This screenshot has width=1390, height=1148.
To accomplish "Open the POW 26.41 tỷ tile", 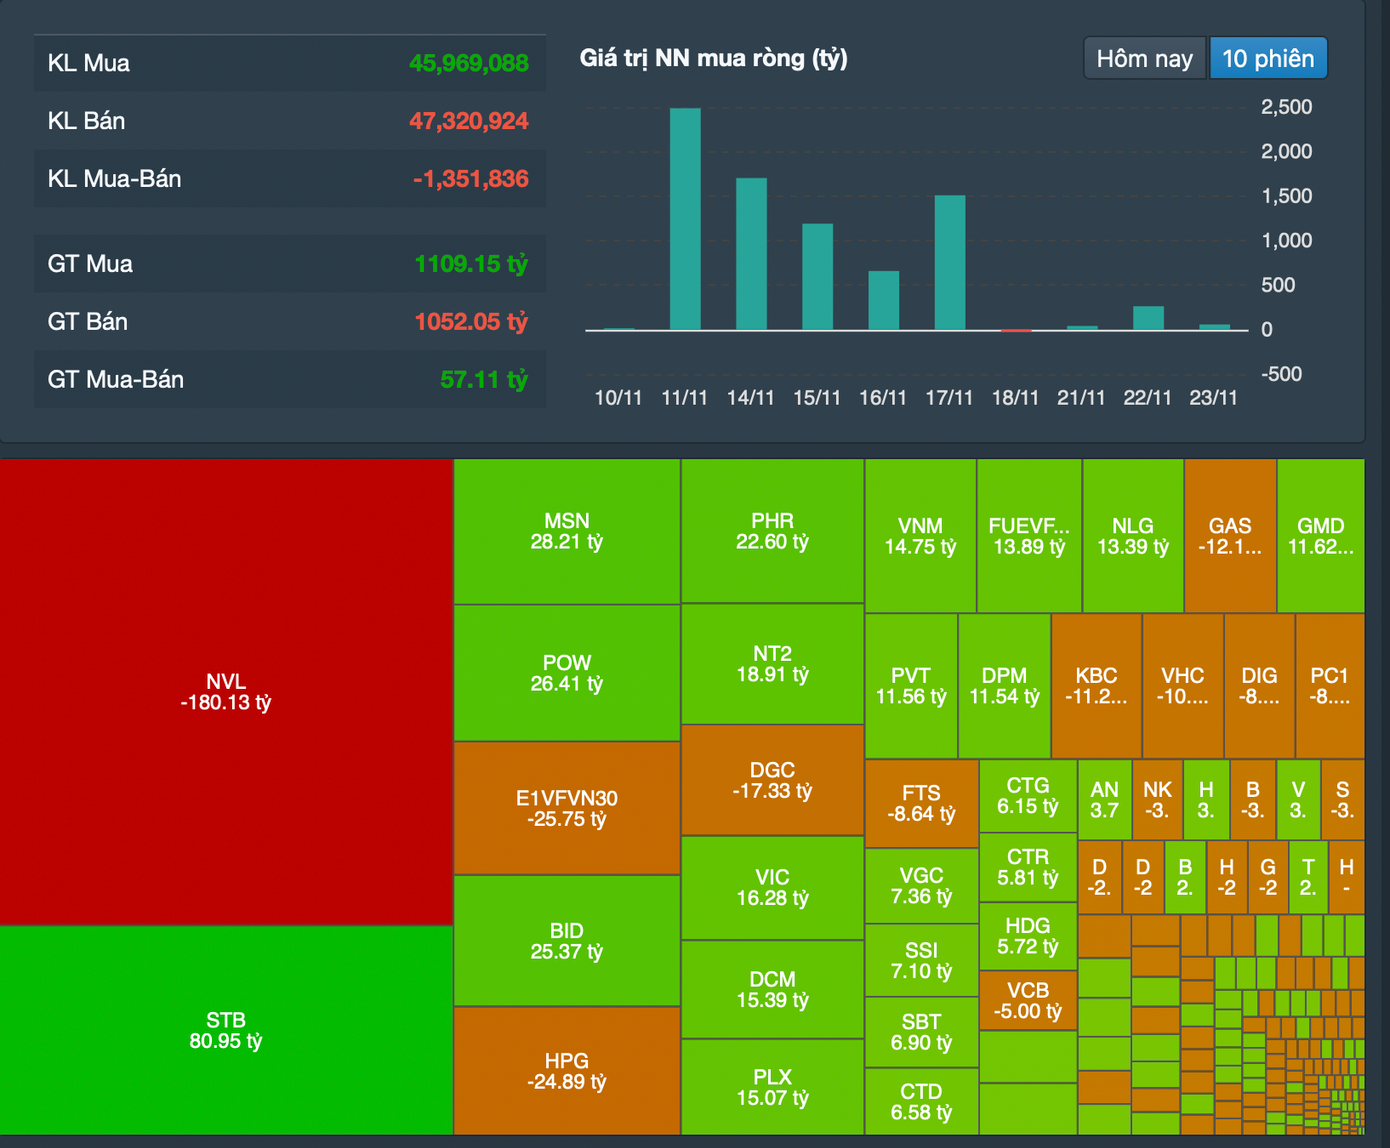I will coord(567,673).
